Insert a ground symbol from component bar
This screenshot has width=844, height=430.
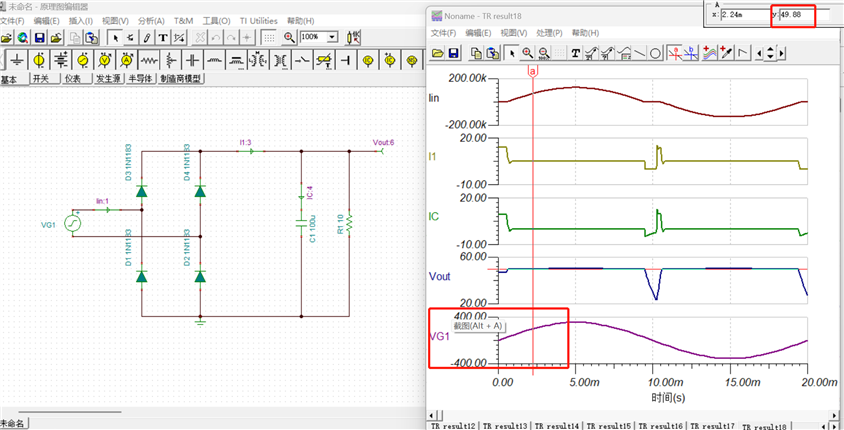click(17, 61)
